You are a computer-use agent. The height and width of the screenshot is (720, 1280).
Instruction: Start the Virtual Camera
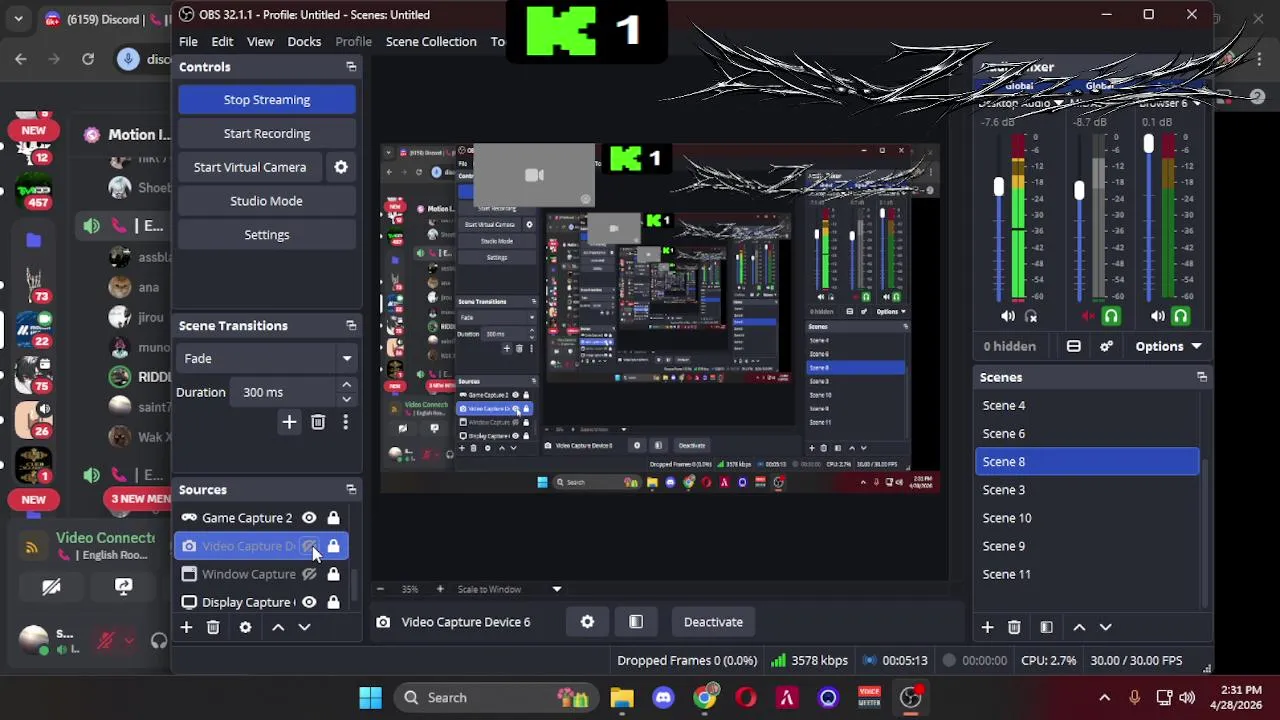(250, 167)
